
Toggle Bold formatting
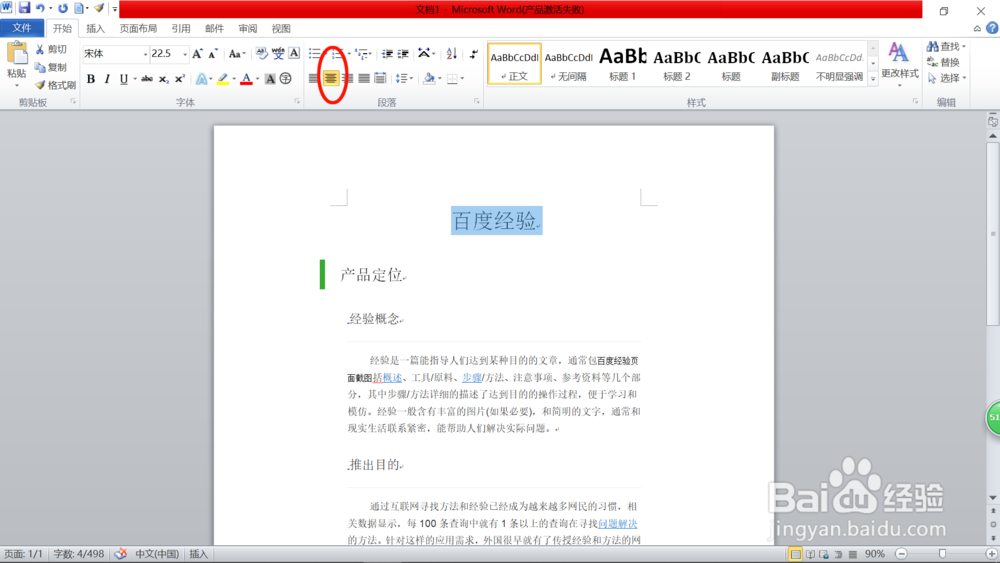point(91,79)
